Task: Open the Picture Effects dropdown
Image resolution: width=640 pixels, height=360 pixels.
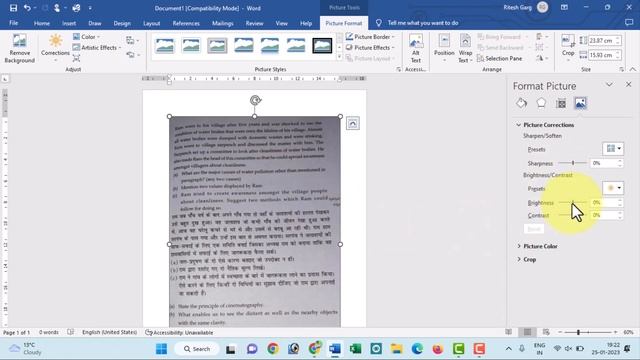Action: (370, 47)
